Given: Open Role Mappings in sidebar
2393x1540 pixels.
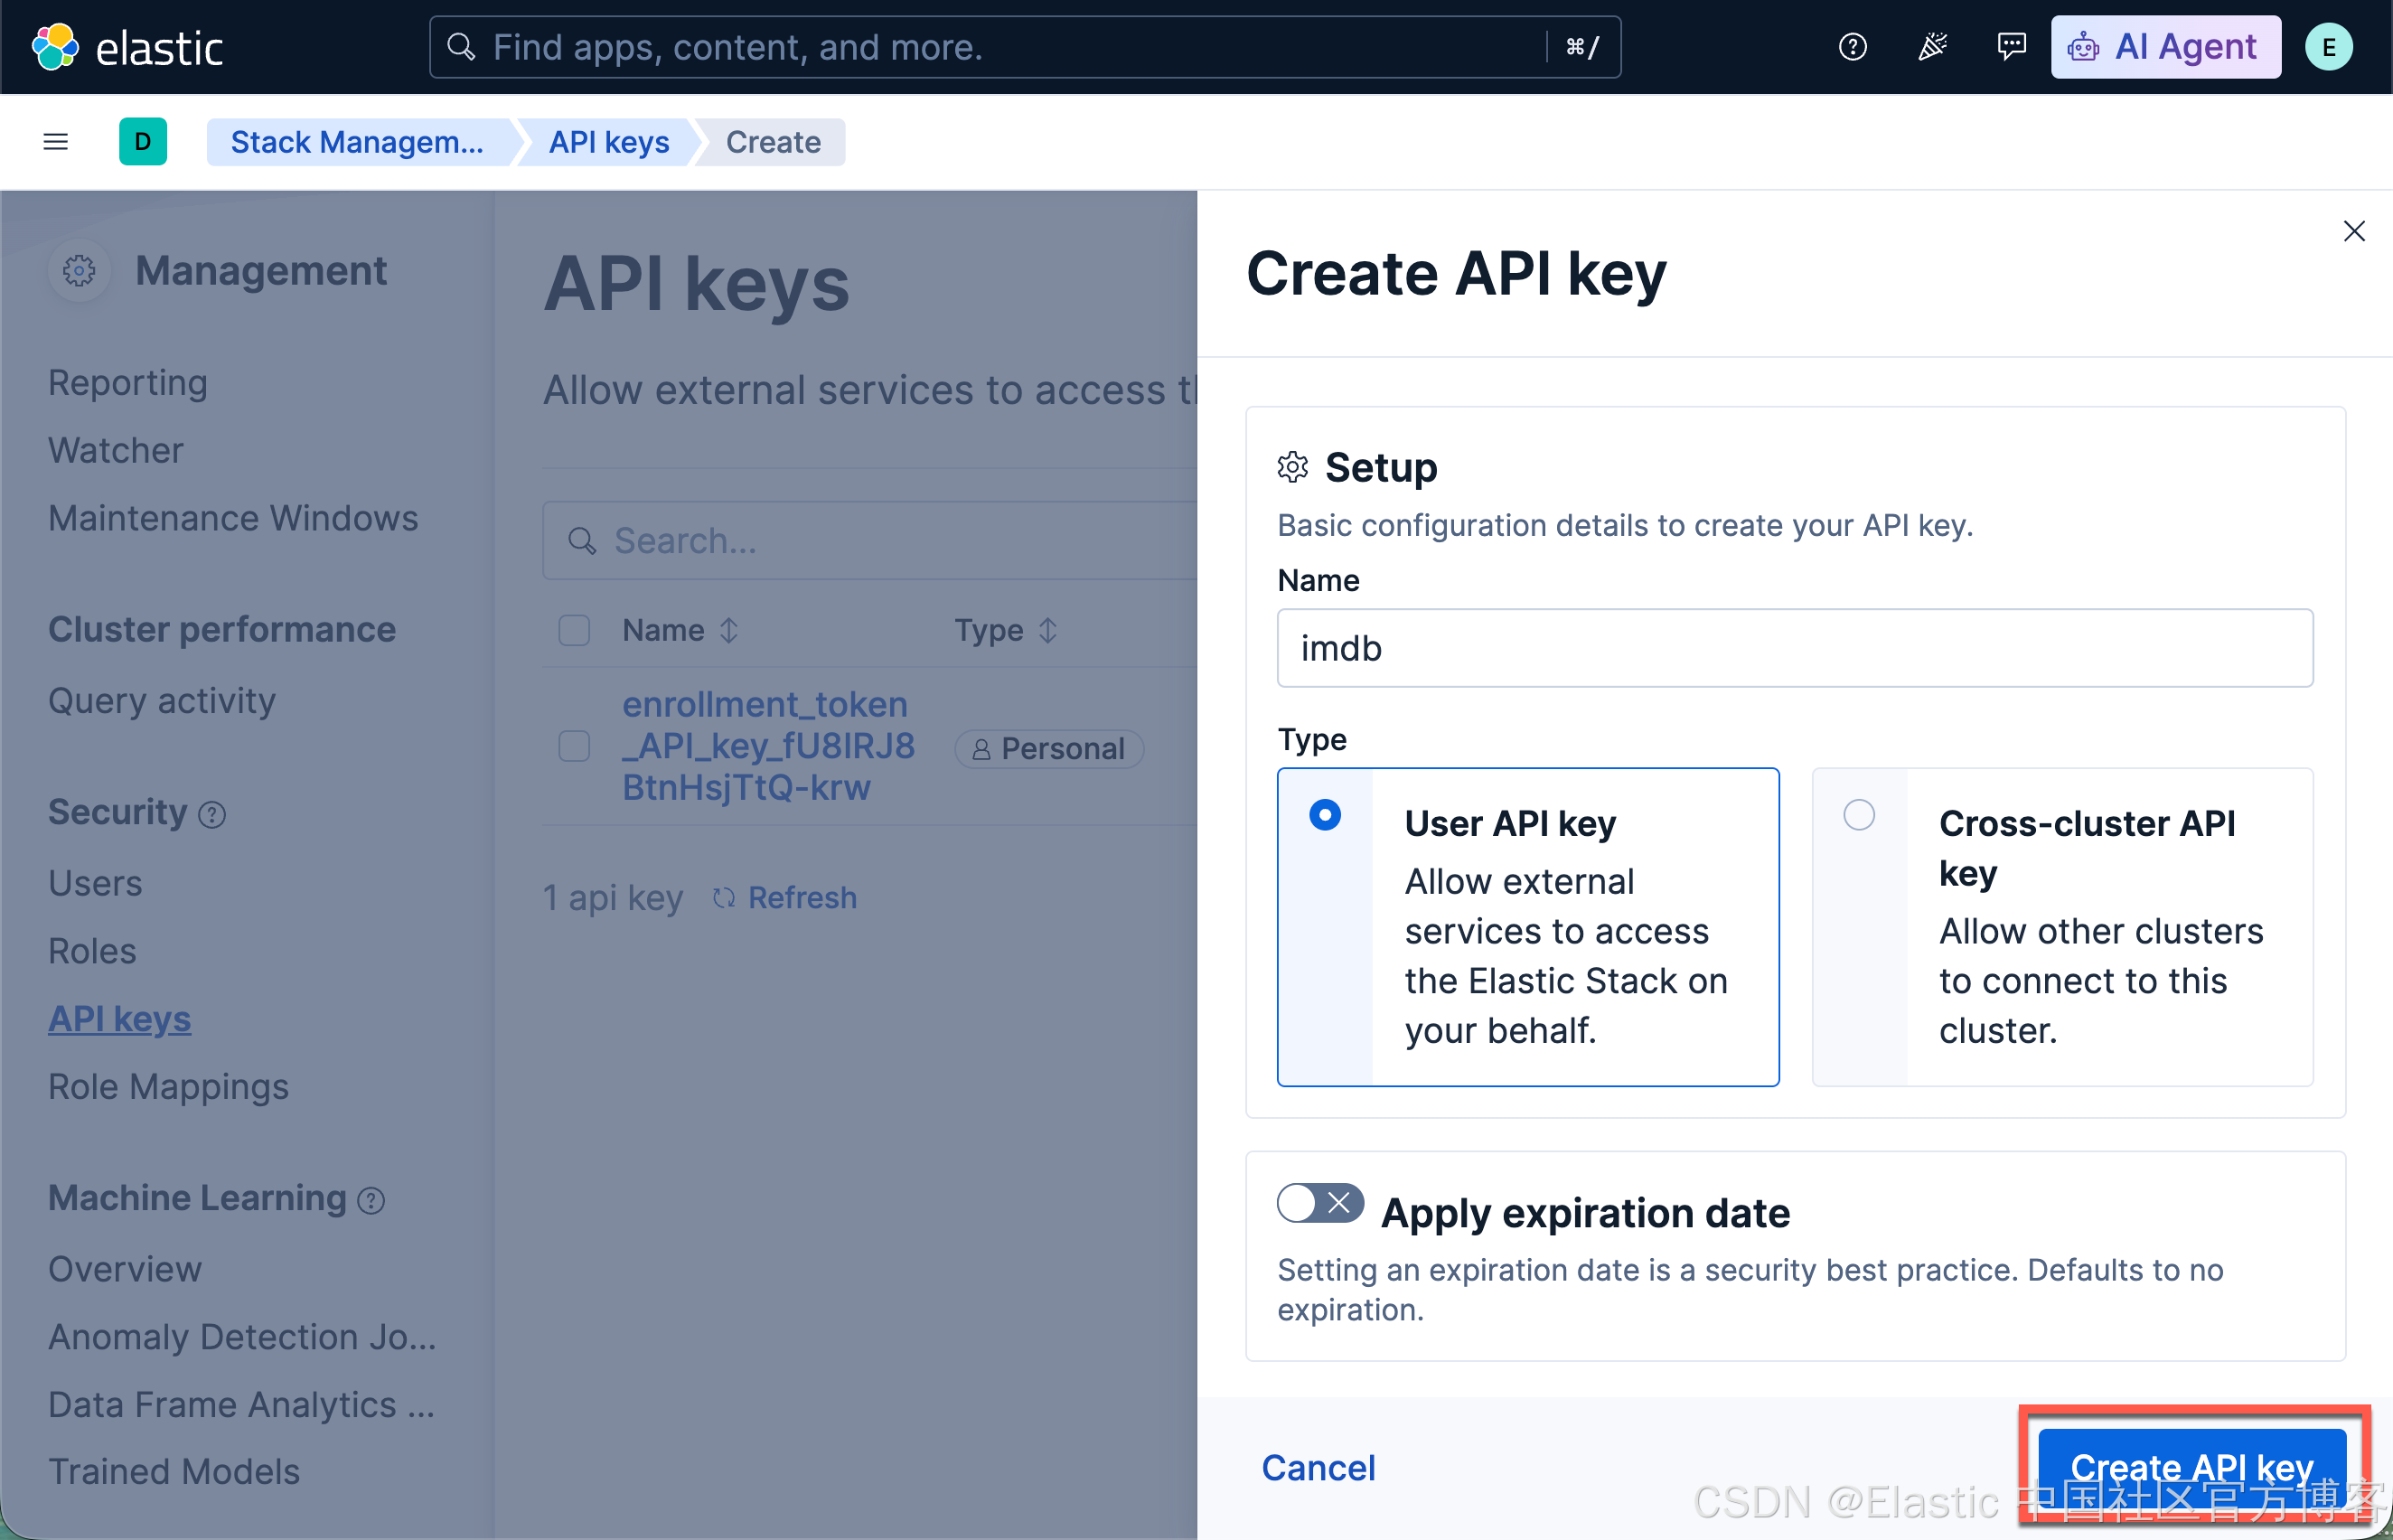Looking at the screenshot, I should coord(168,1087).
